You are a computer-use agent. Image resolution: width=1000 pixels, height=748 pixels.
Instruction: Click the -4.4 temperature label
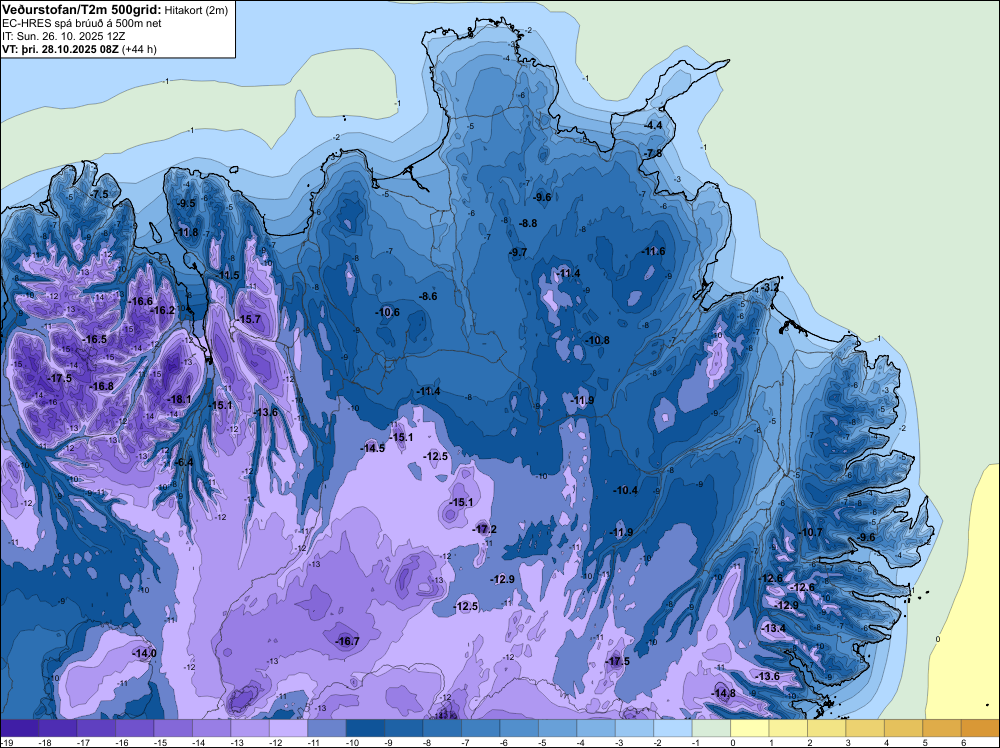(653, 126)
